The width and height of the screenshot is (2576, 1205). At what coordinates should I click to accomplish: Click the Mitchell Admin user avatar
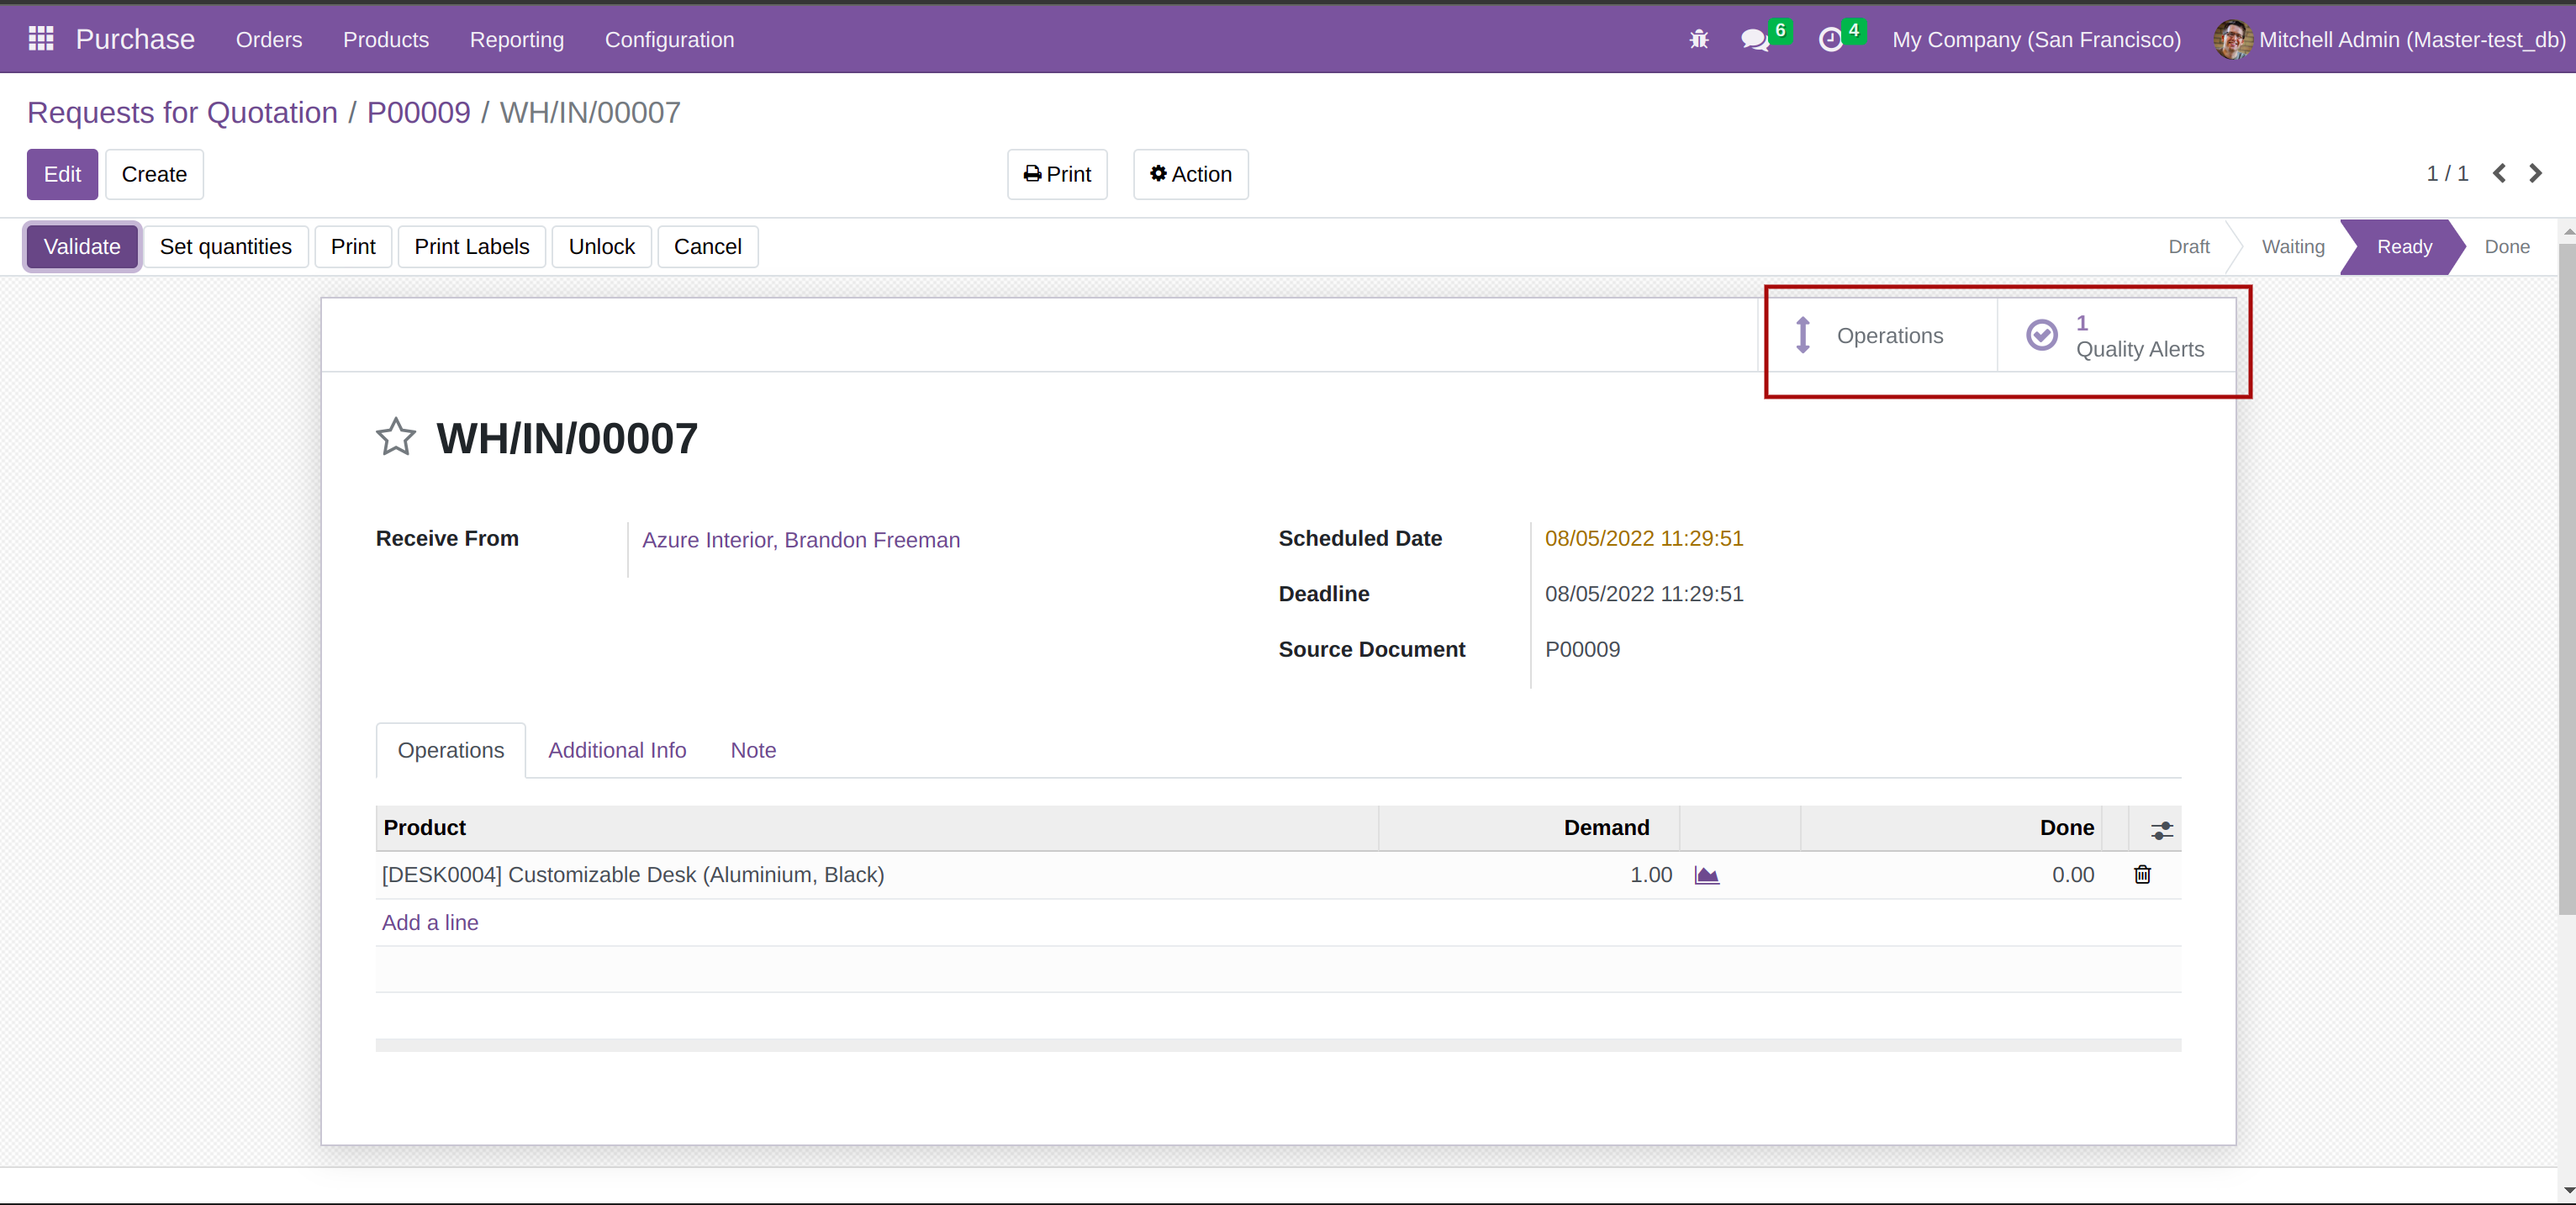point(2231,40)
